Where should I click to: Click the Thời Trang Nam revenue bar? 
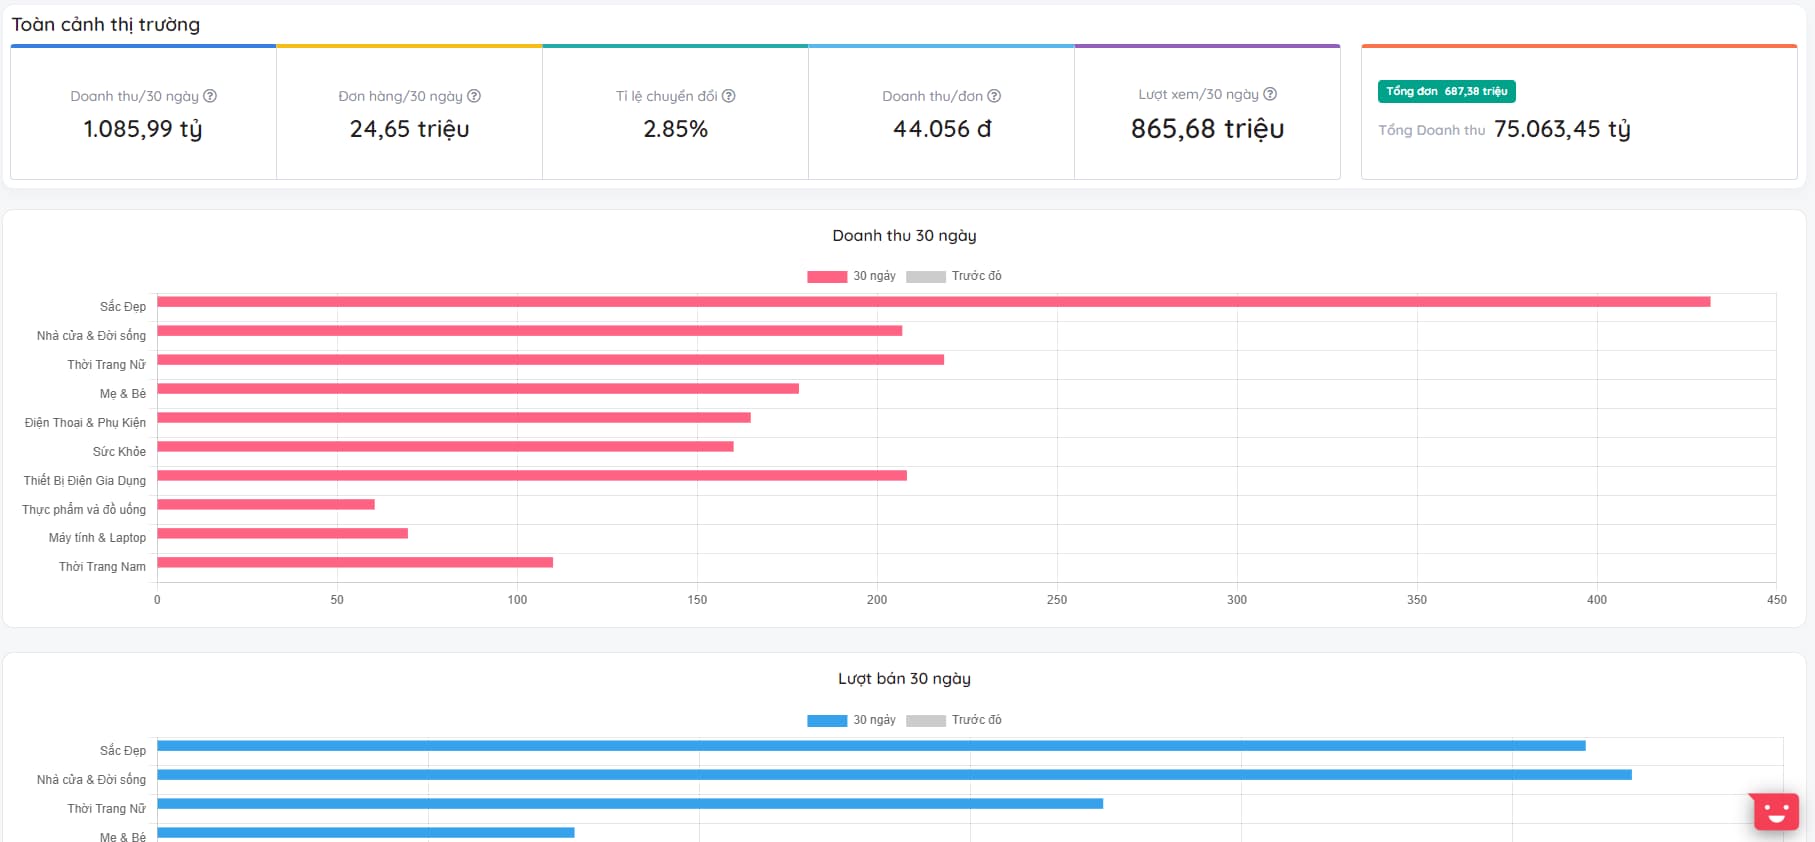coord(355,563)
